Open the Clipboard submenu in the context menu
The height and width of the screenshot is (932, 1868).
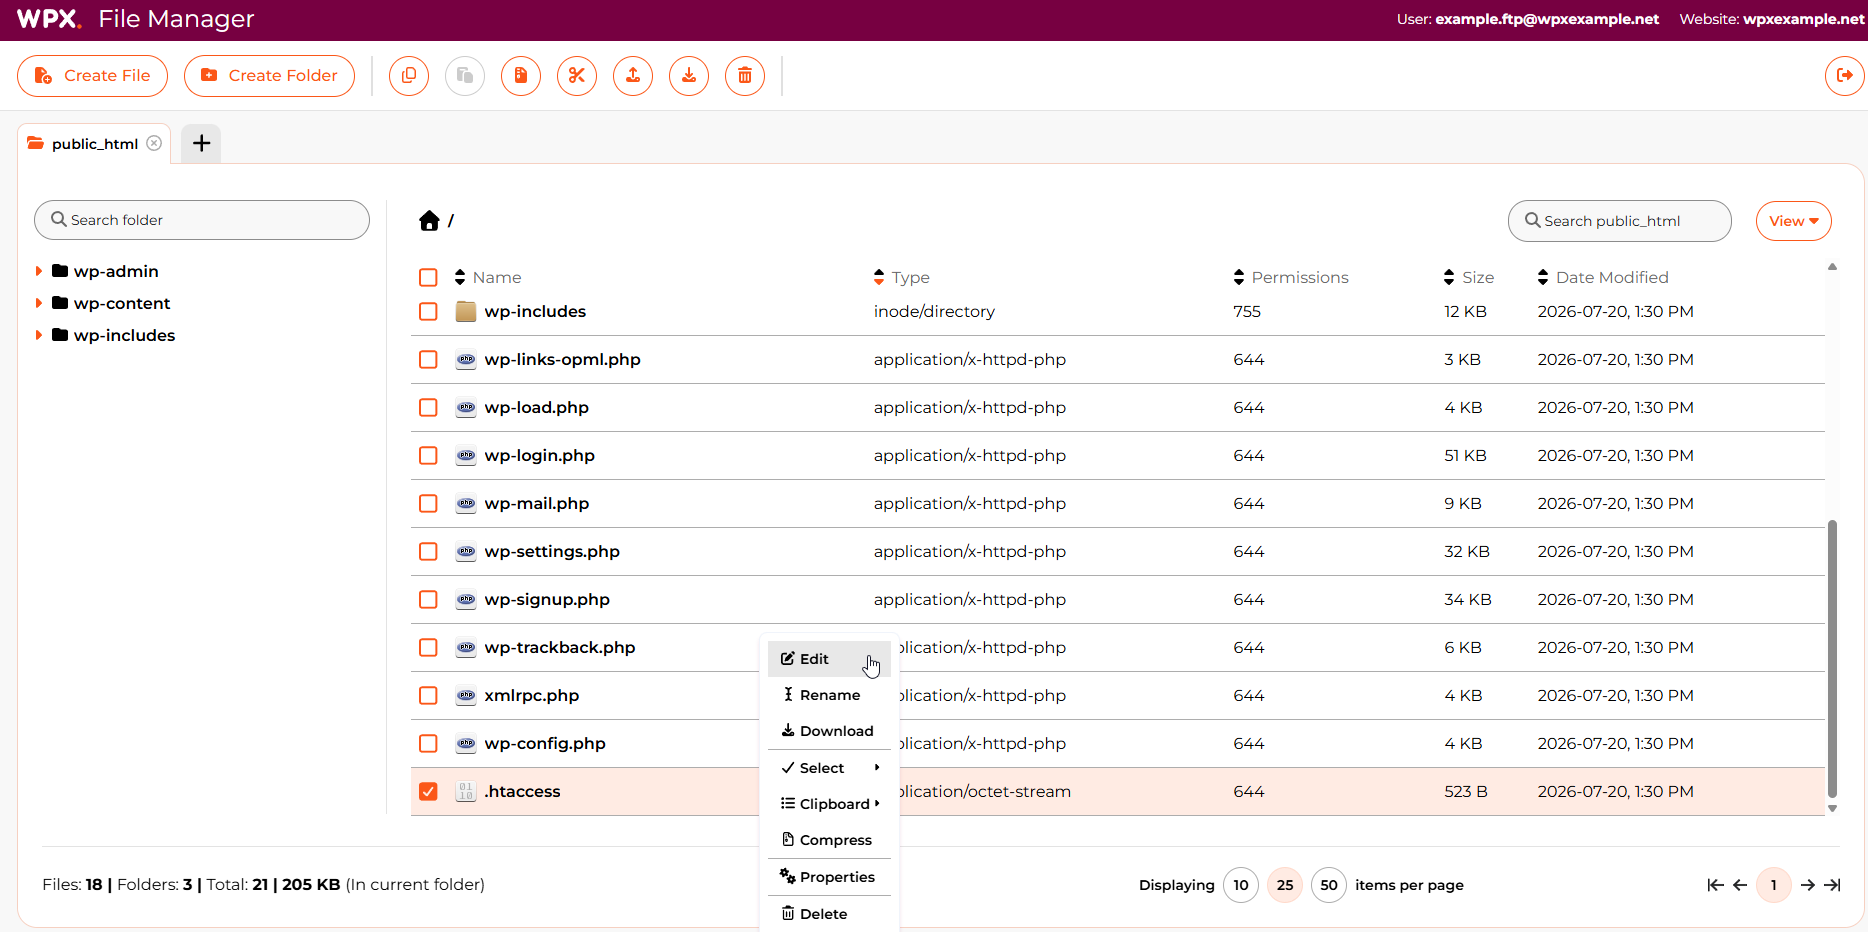point(829,804)
